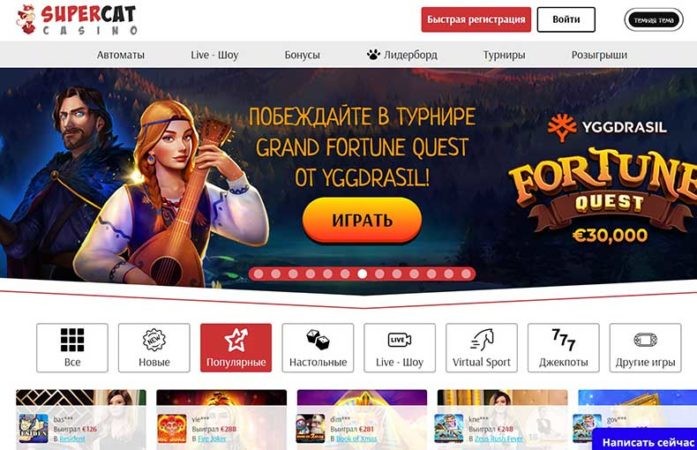Select the first banner slide dot
Screen dimensions: 697x450
point(258,274)
